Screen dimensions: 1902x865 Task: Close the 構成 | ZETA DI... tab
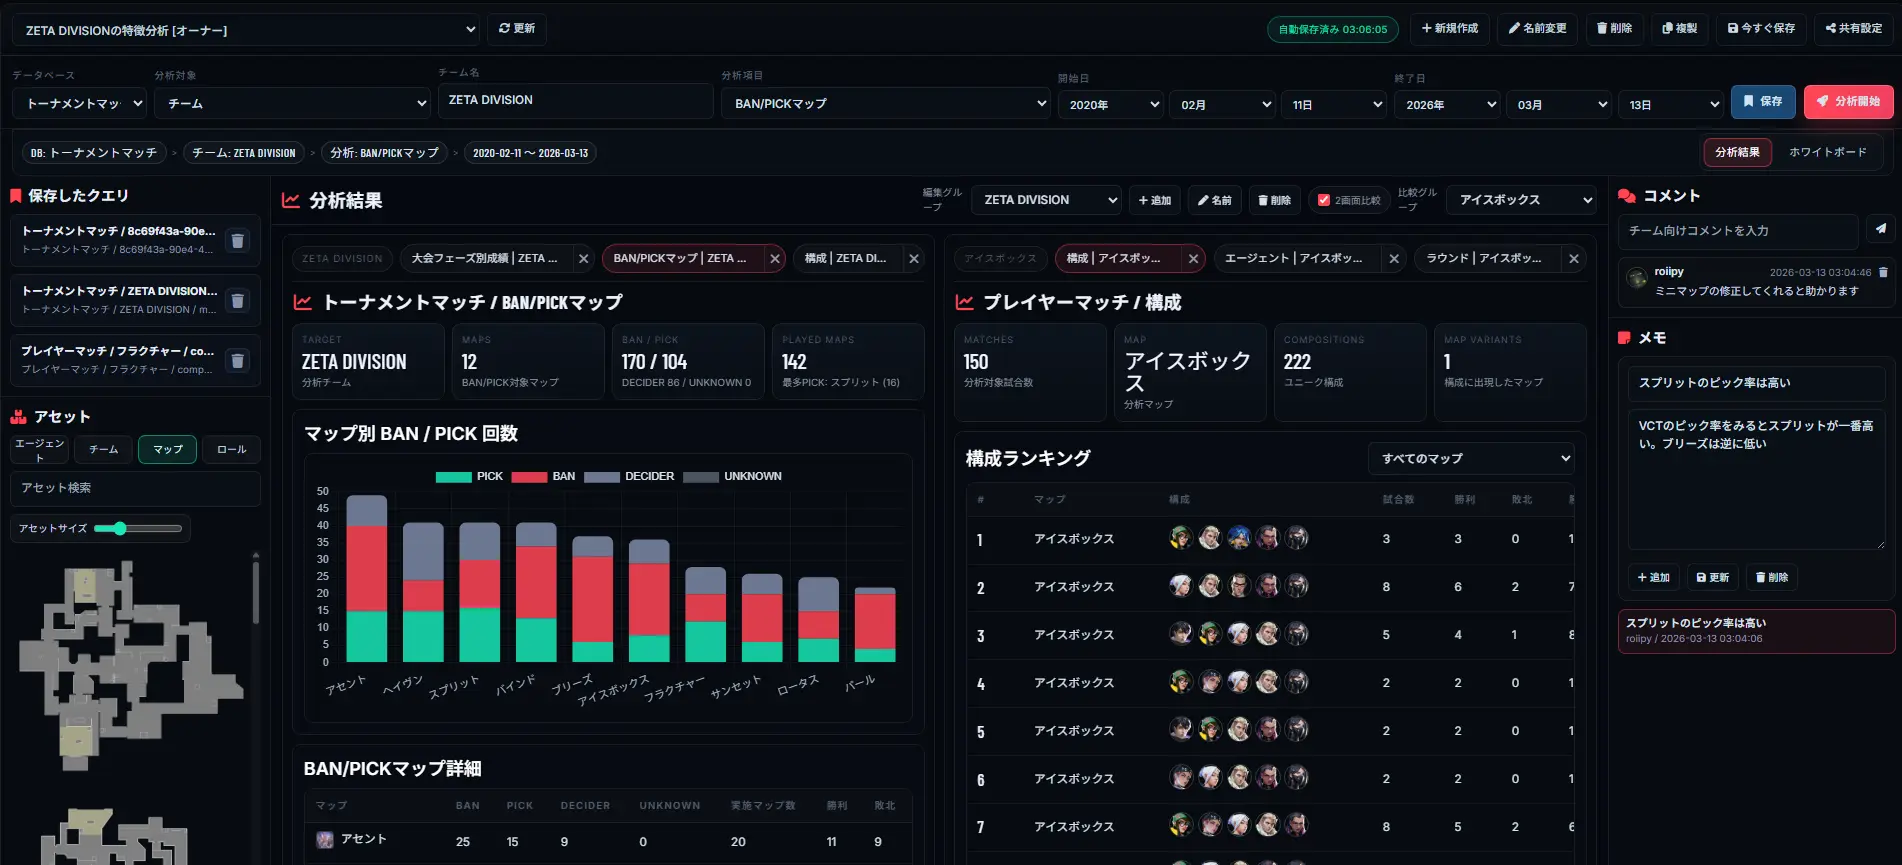(x=914, y=258)
